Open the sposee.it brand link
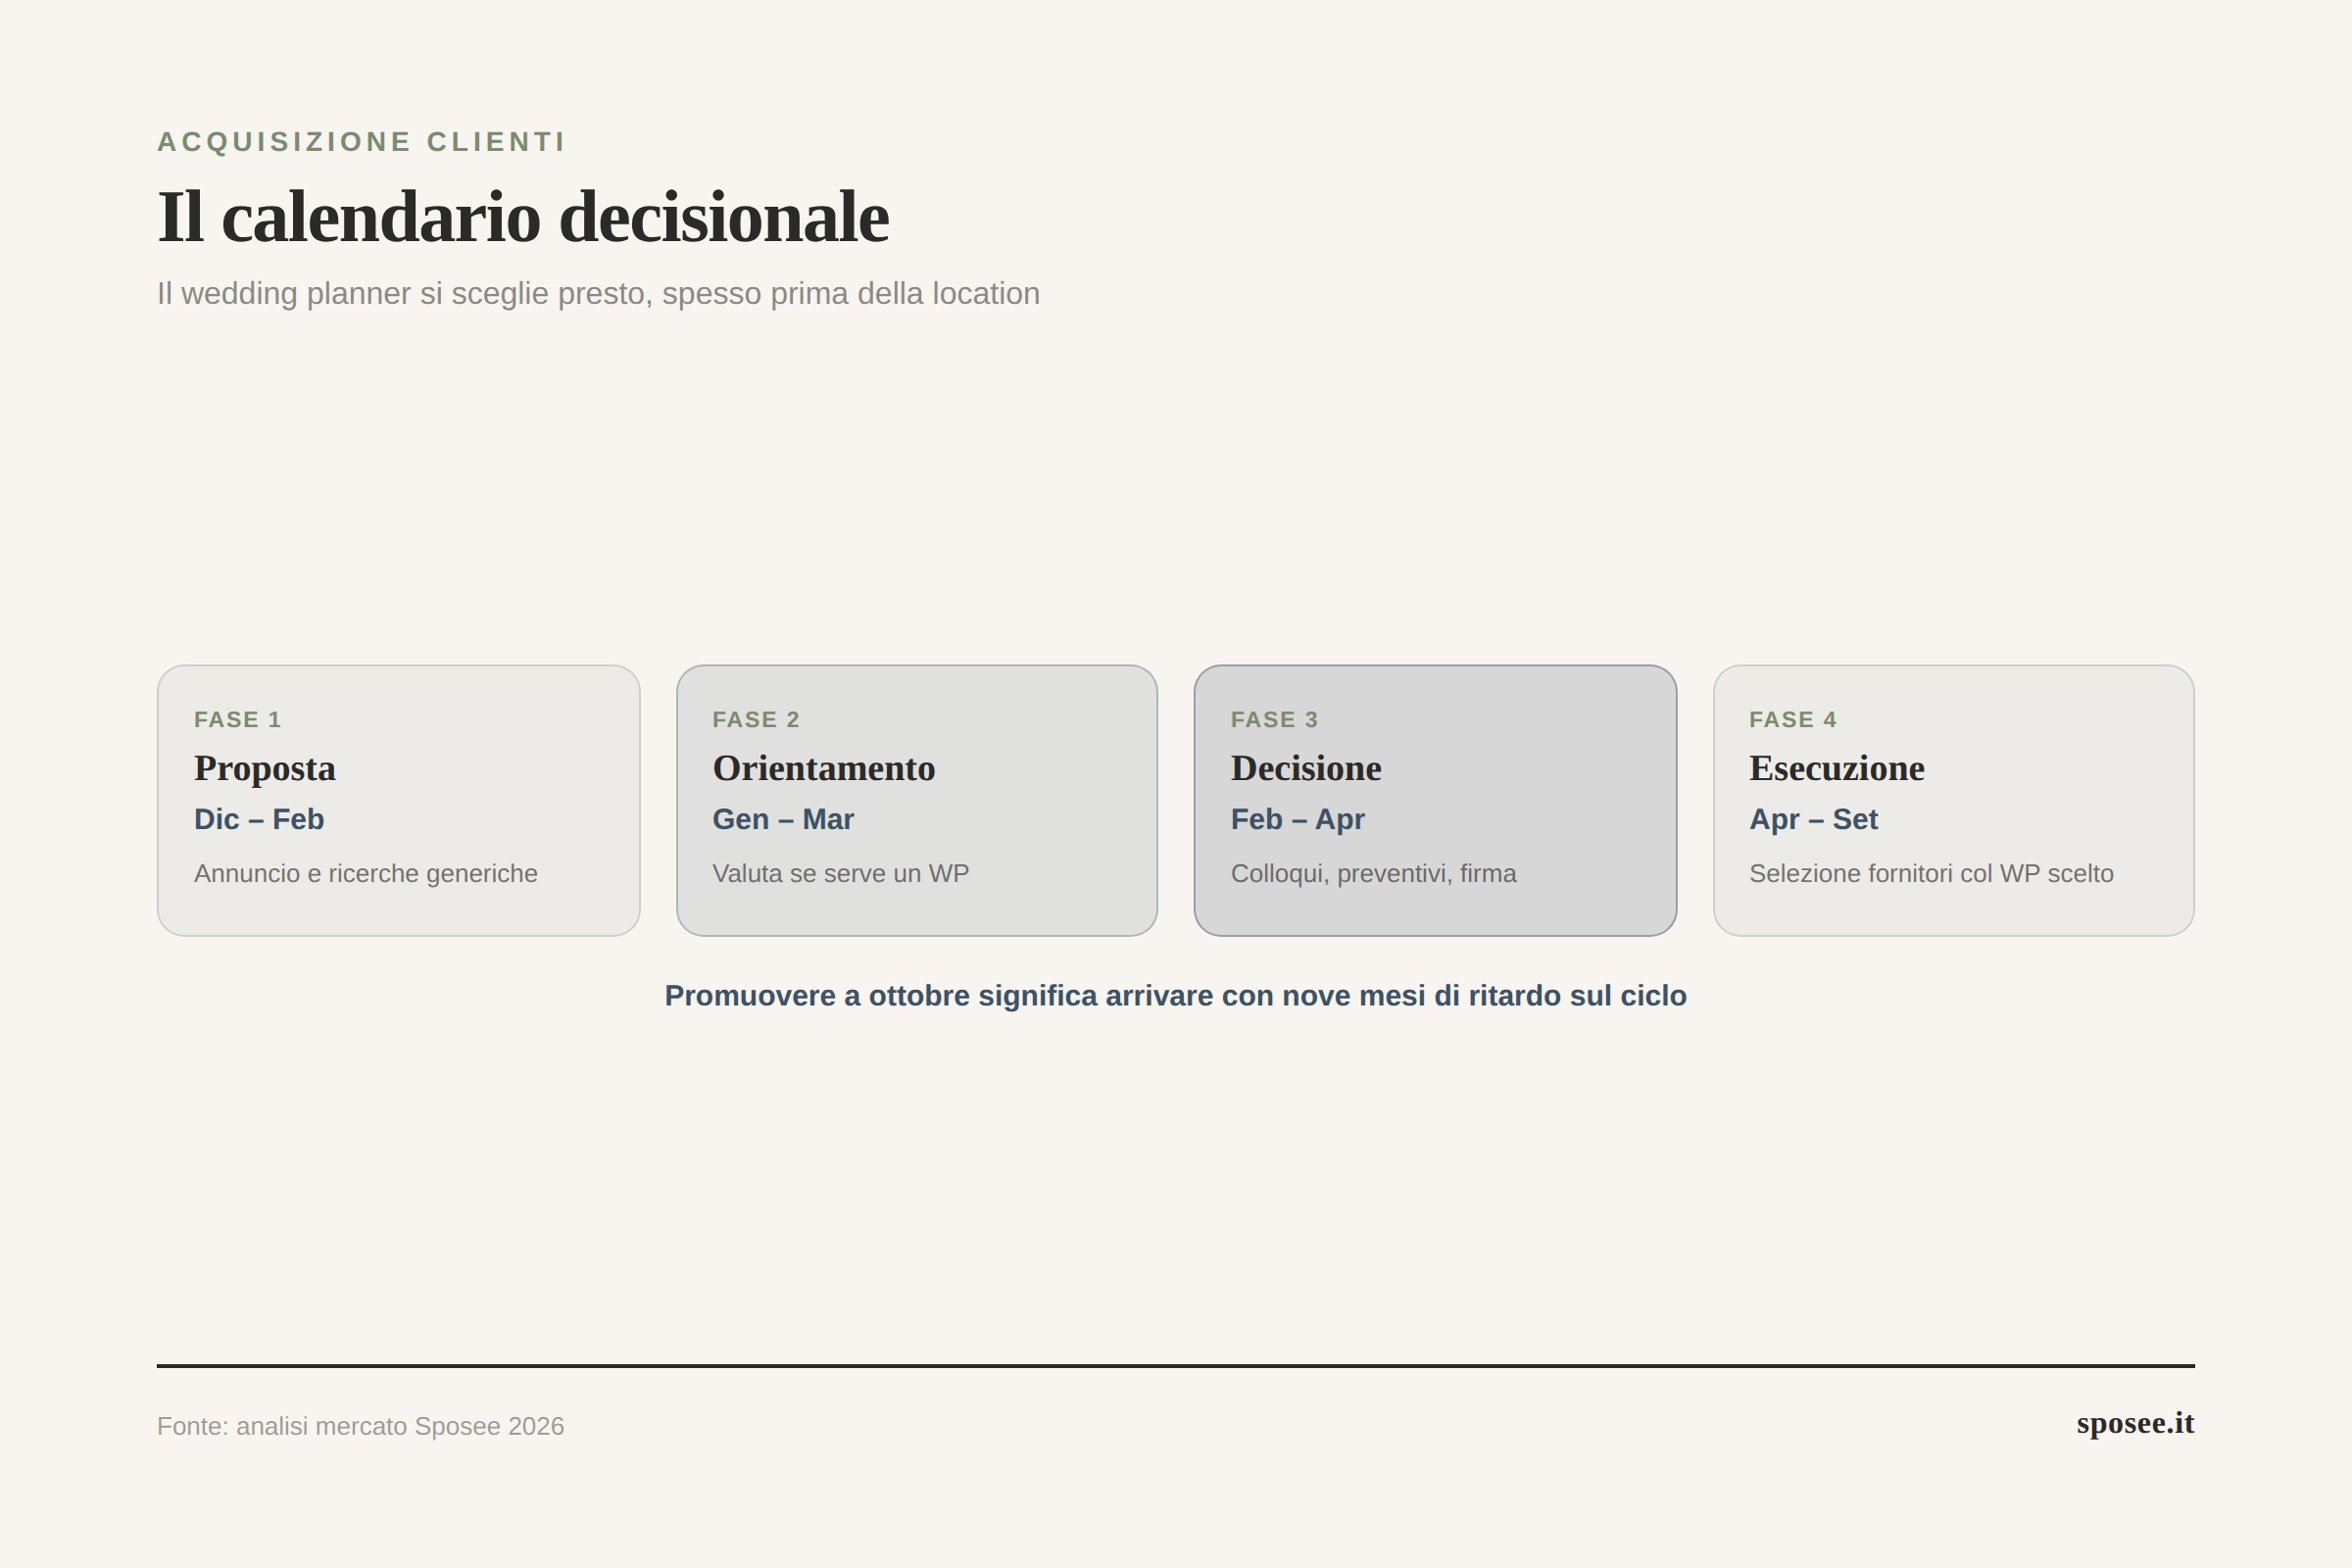The image size is (2352, 1568). 2135,1423
